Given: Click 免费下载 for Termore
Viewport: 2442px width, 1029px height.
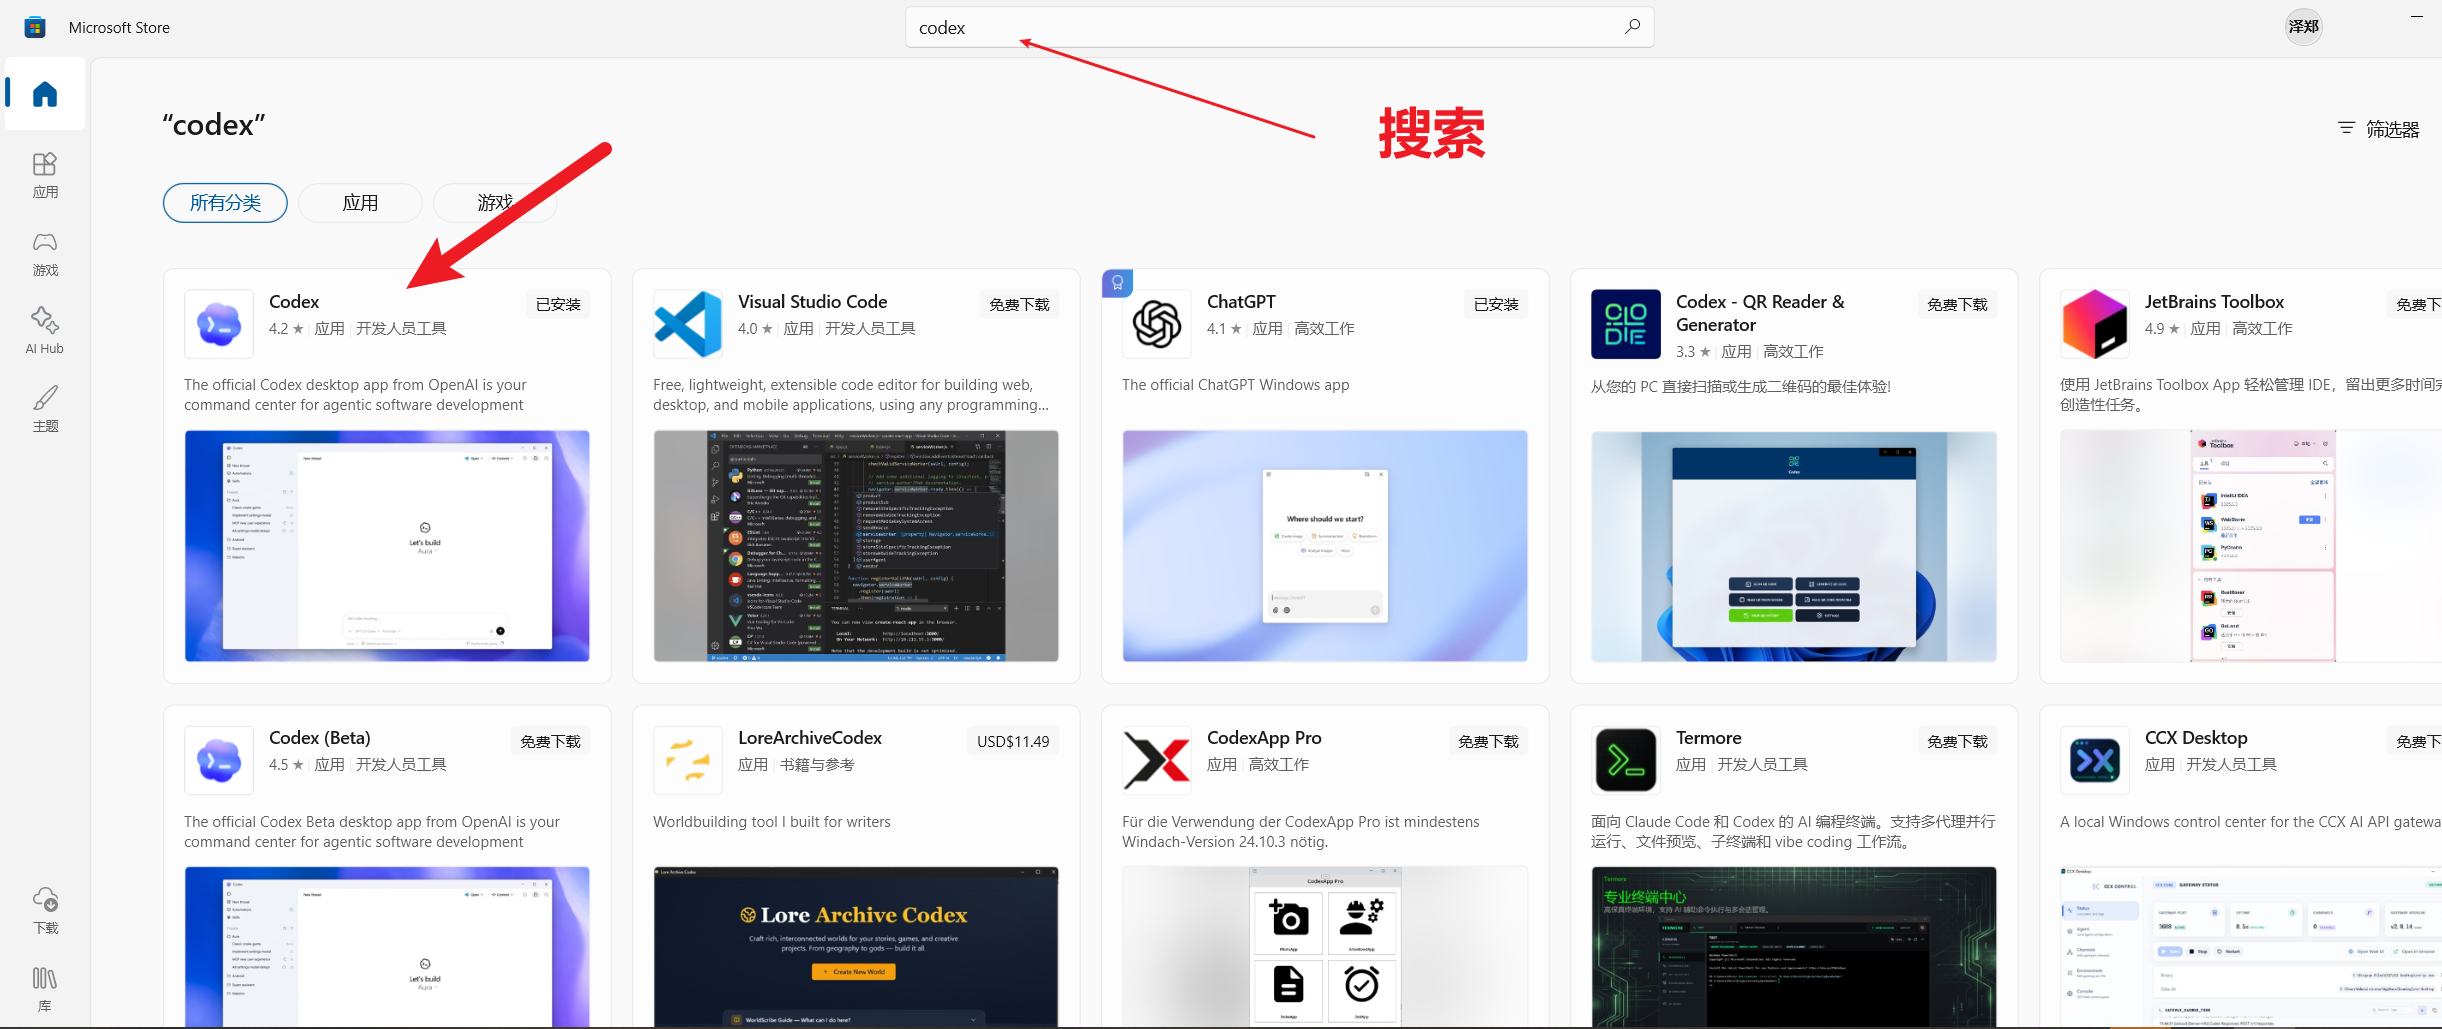Looking at the screenshot, I should [x=1957, y=741].
